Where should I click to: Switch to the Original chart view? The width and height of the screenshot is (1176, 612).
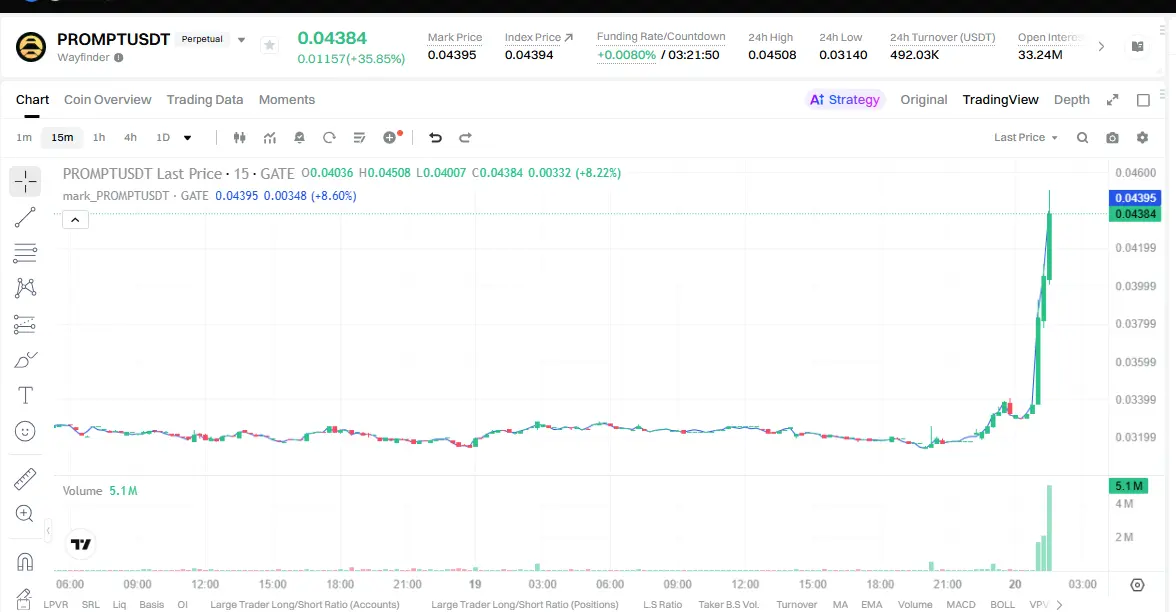tap(923, 100)
